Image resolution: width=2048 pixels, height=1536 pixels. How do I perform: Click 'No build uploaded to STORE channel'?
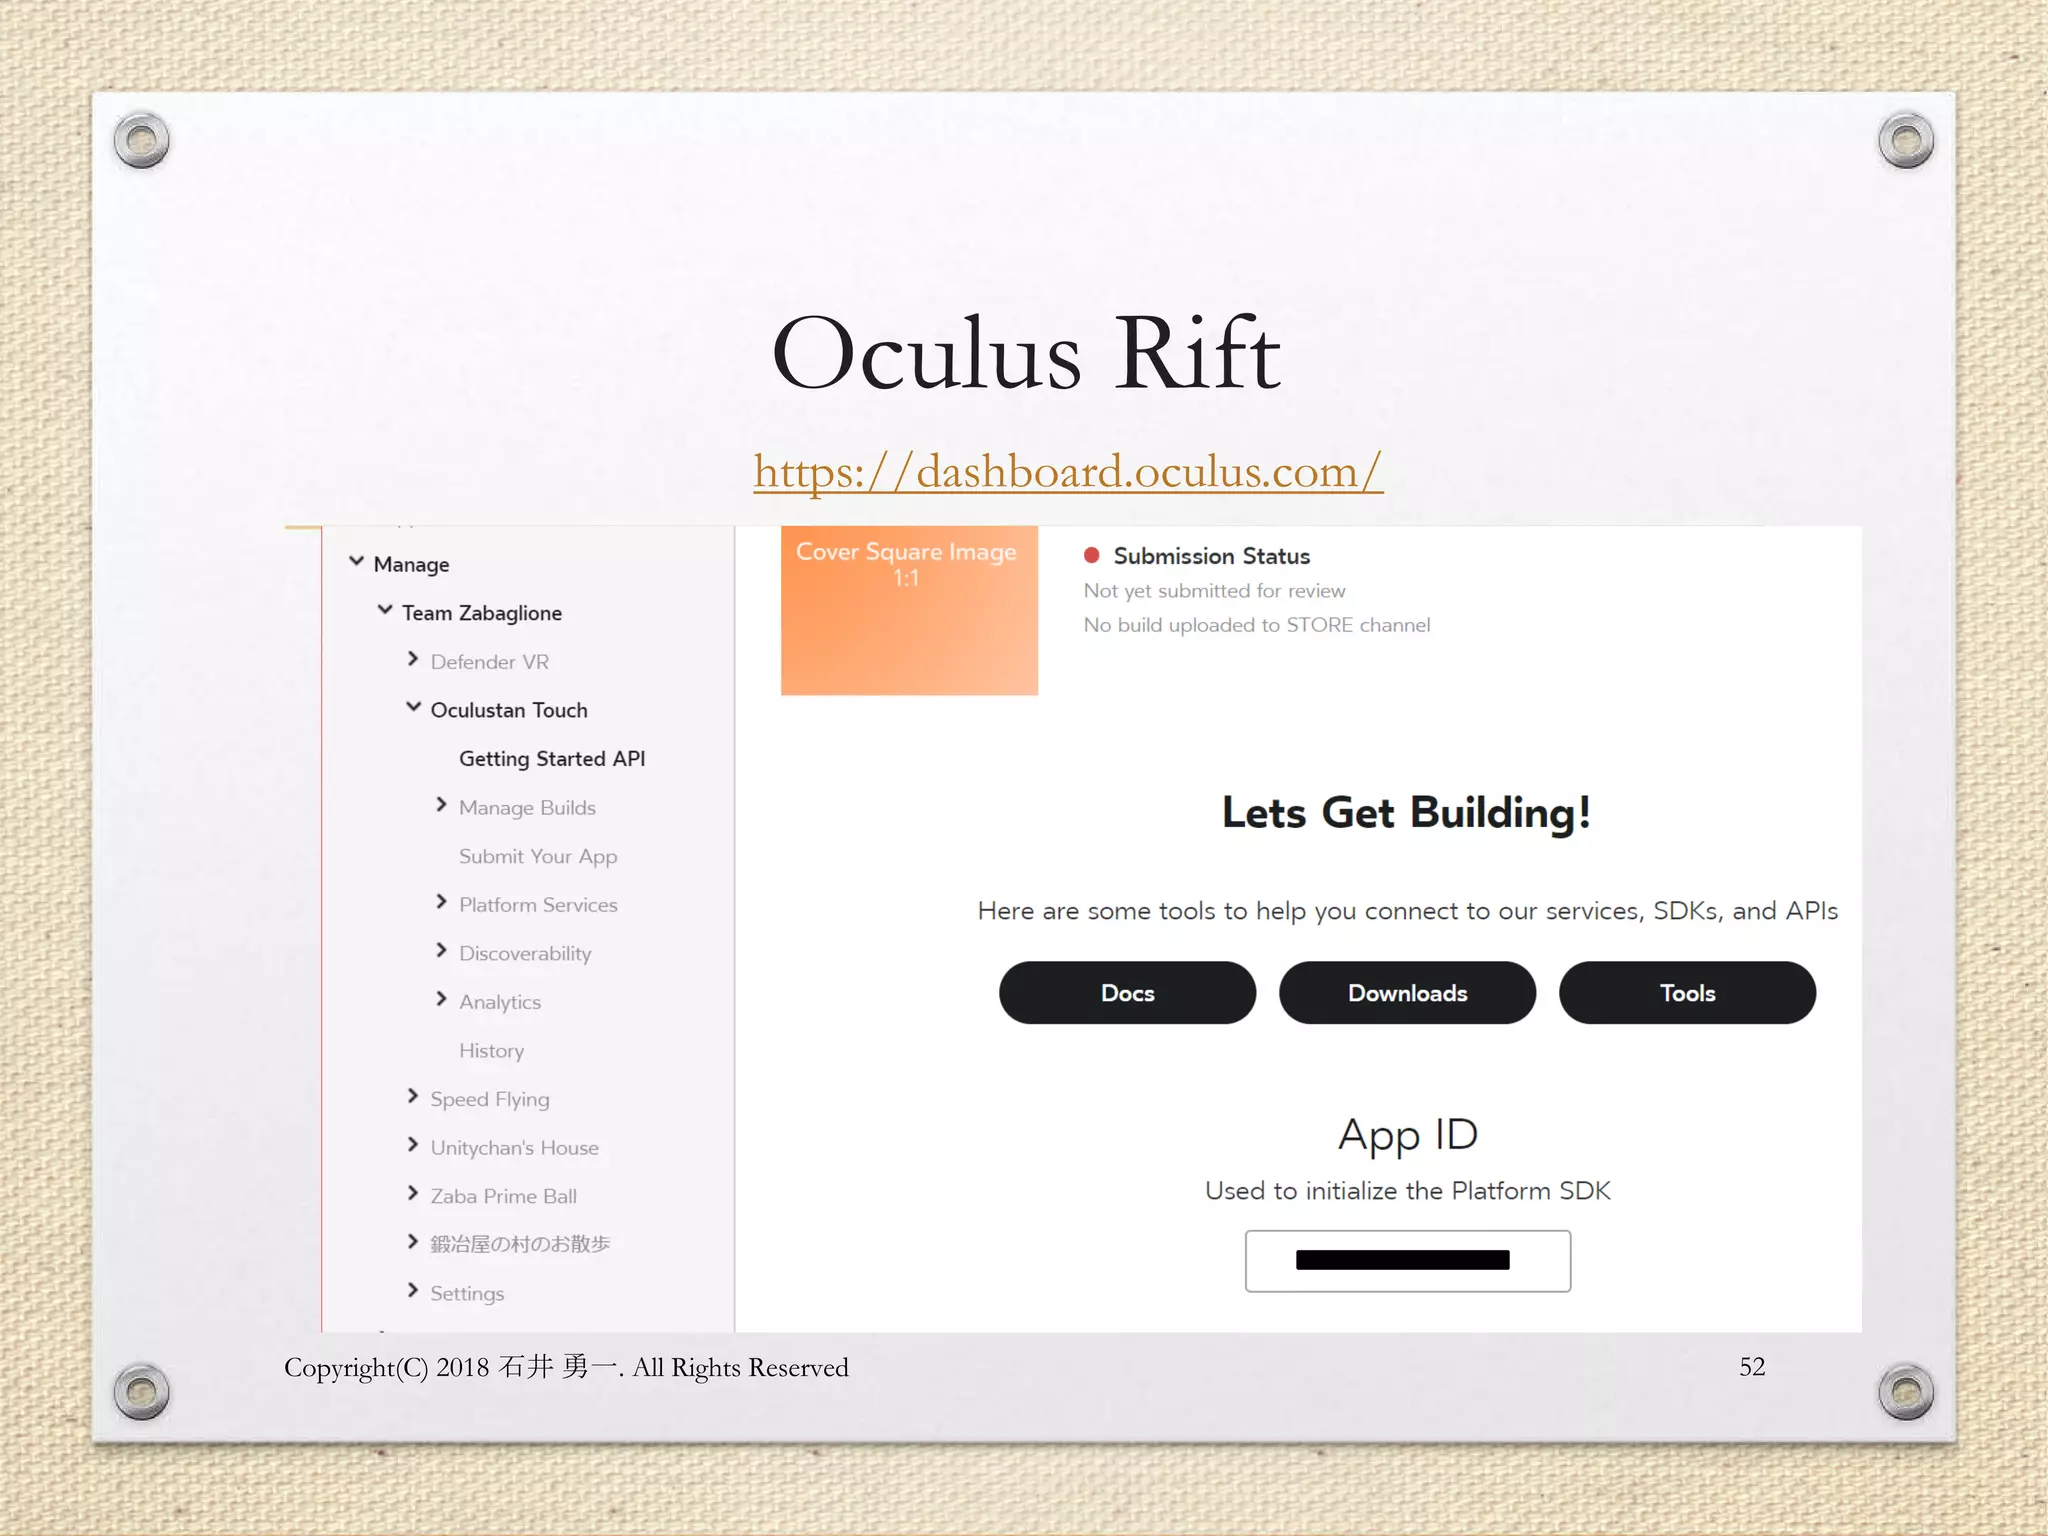click(1257, 625)
